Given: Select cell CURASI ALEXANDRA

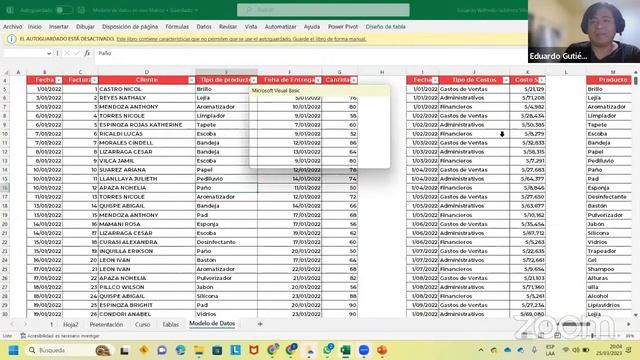Looking at the screenshot, I should pyautogui.click(x=147, y=242).
